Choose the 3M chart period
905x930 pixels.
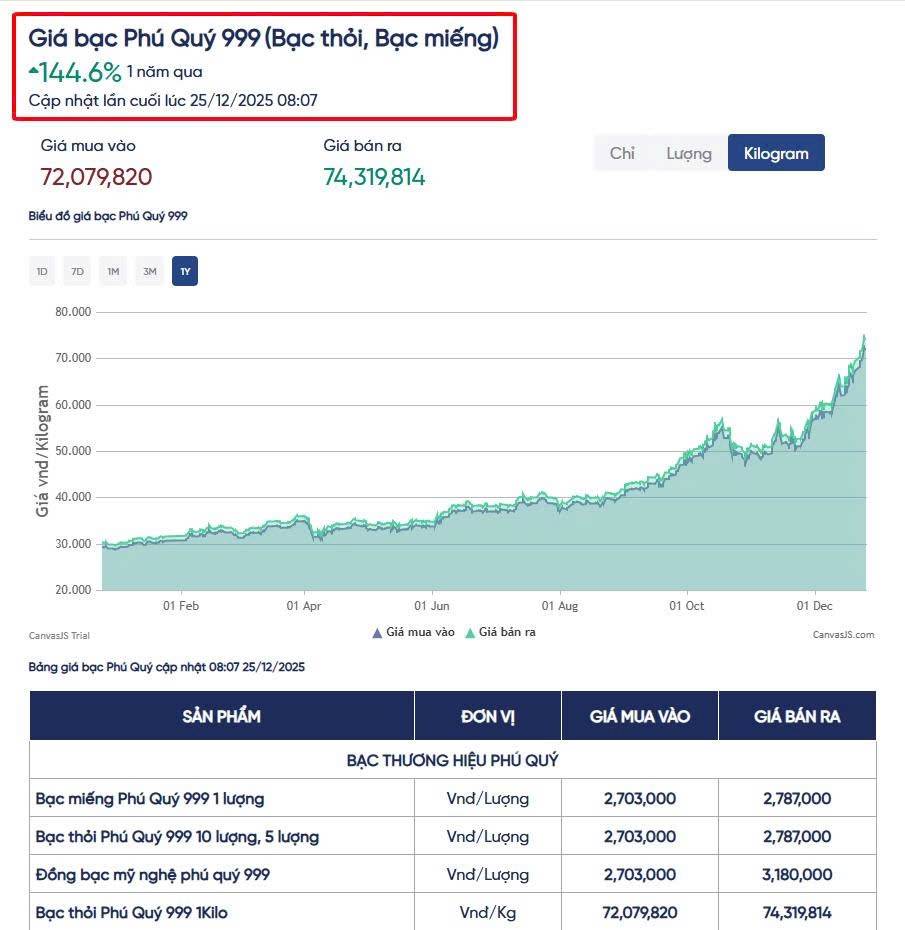pyautogui.click(x=149, y=271)
